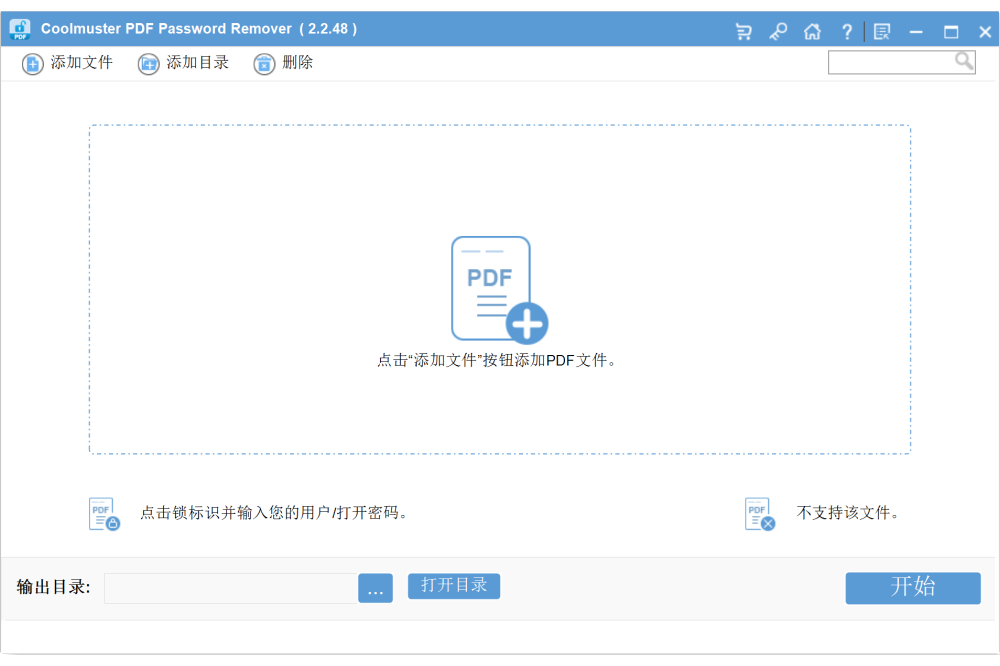Click 添加目录 to add a folder
The width and height of the screenshot is (1000, 666).
(x=184, y=63)
